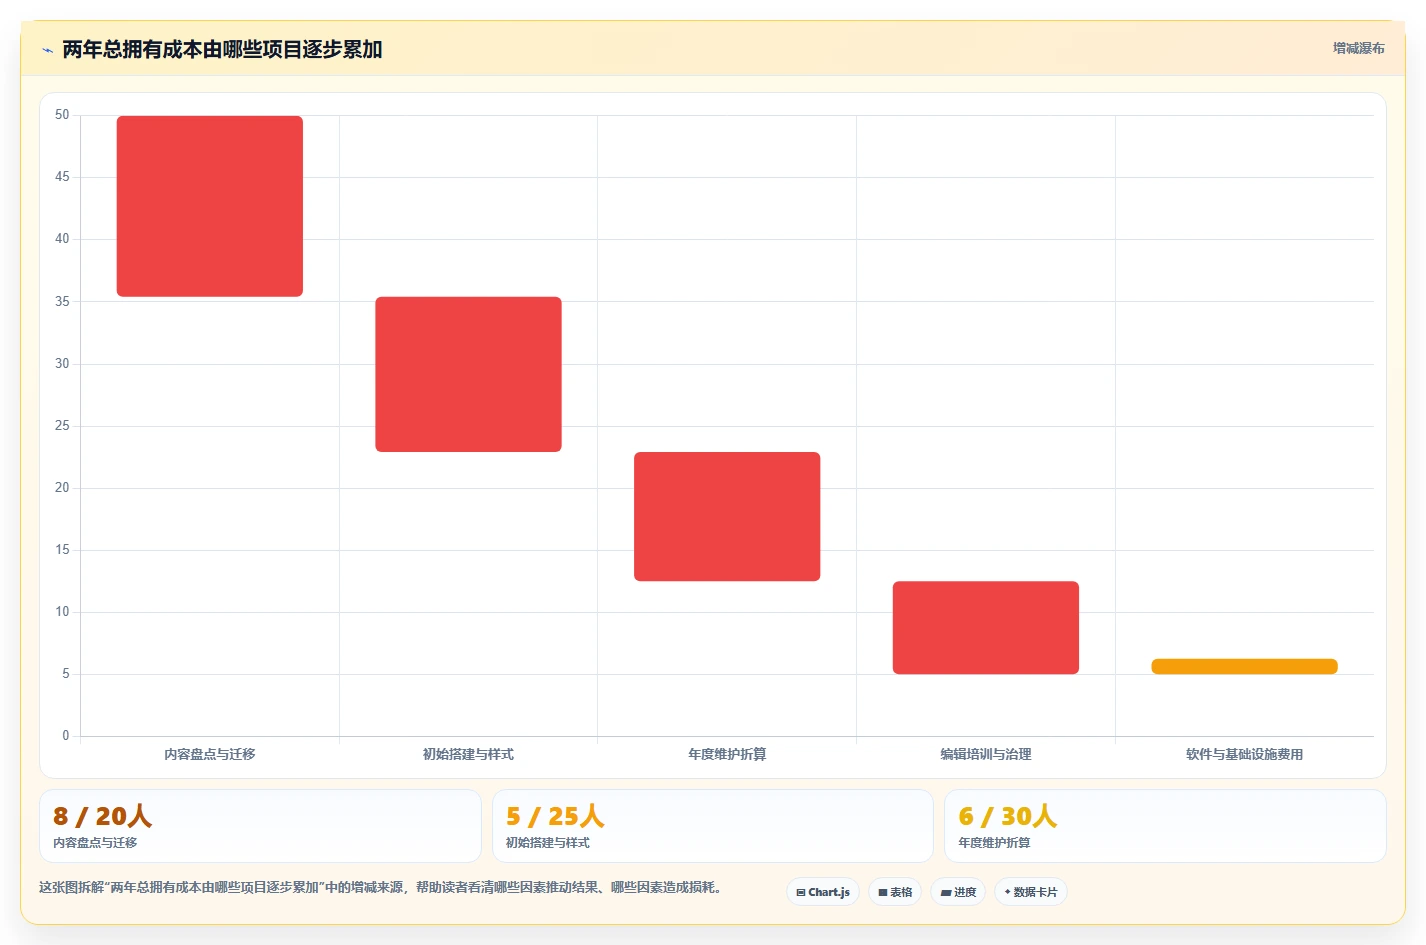The image size is (1426, 945).
Task: Select the orange 软件与基础设施费用 bar
Action: coord(1244,666)
